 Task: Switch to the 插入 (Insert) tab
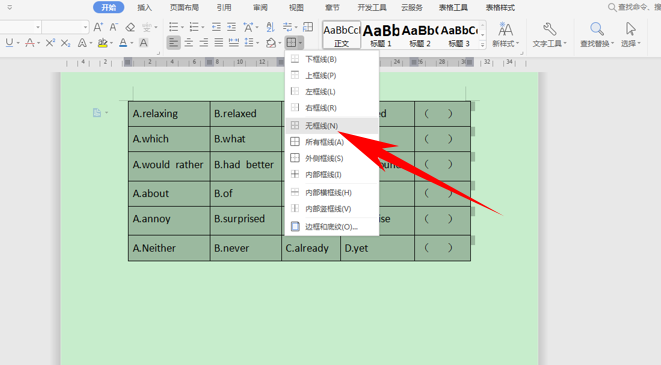[144, 8]
